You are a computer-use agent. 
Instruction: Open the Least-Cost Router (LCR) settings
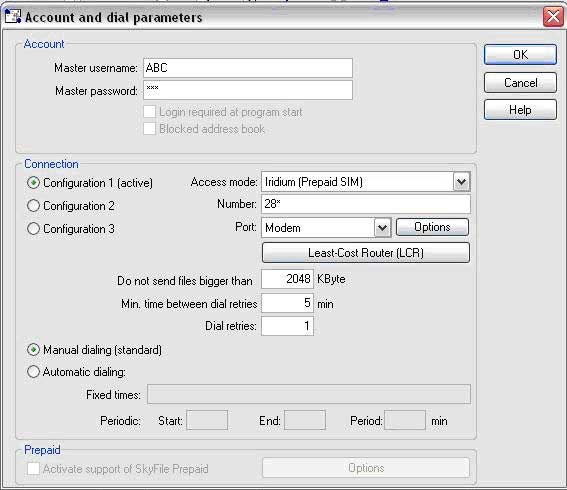(x=366, y=252)
